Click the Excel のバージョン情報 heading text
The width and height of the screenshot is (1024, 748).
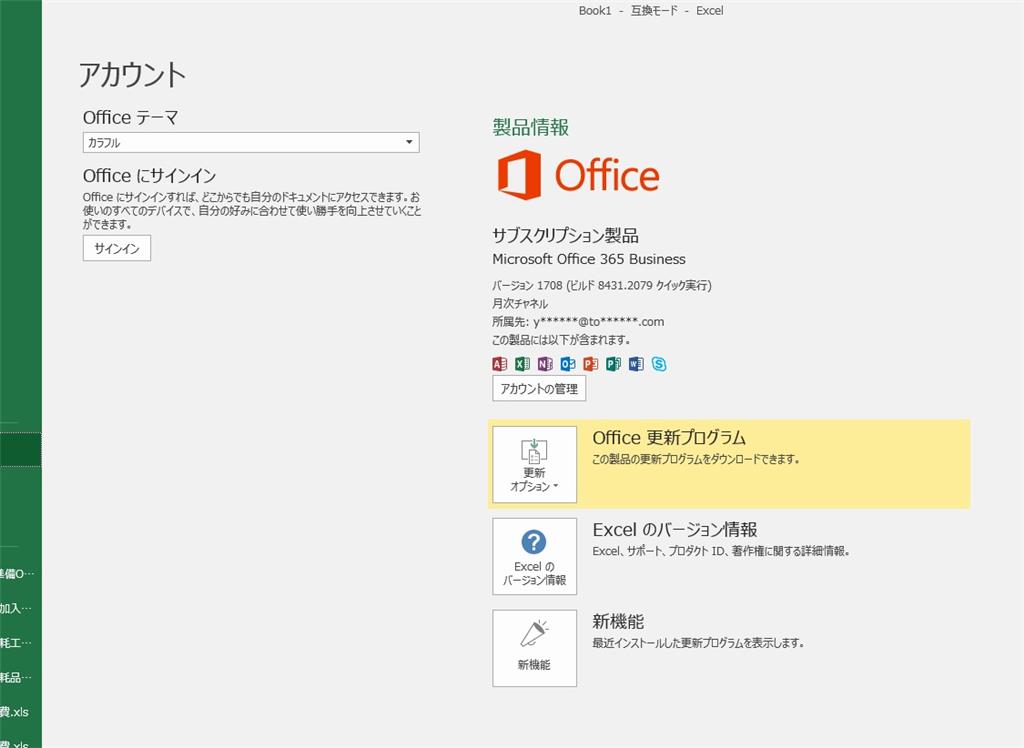(x=675, y=530)
